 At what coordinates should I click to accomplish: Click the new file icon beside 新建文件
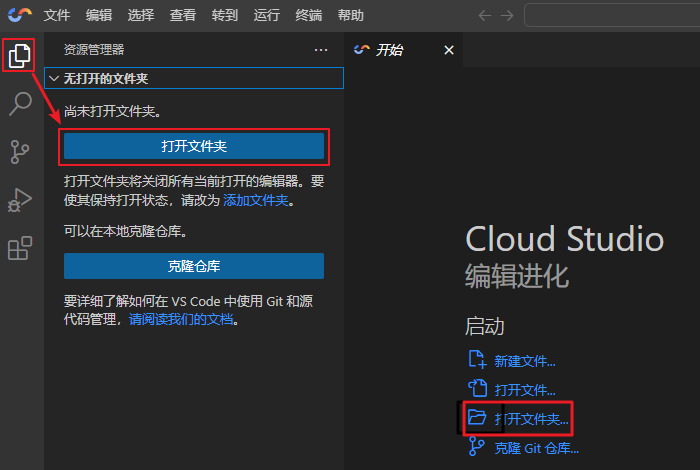point(477,360)
